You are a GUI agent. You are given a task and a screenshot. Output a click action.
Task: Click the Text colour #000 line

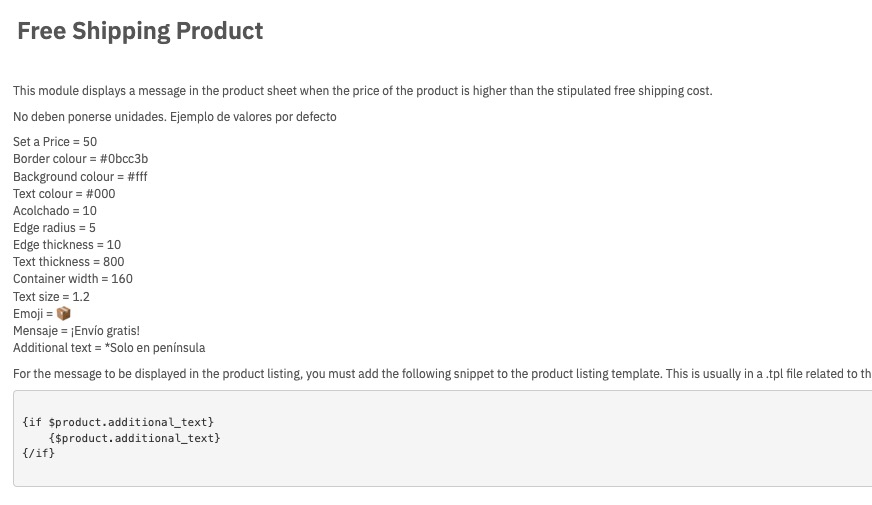[x=64, y=194]
